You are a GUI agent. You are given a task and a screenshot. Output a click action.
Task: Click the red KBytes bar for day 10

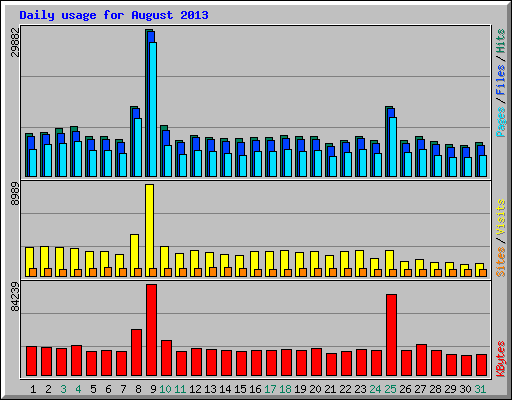point(166,358)
